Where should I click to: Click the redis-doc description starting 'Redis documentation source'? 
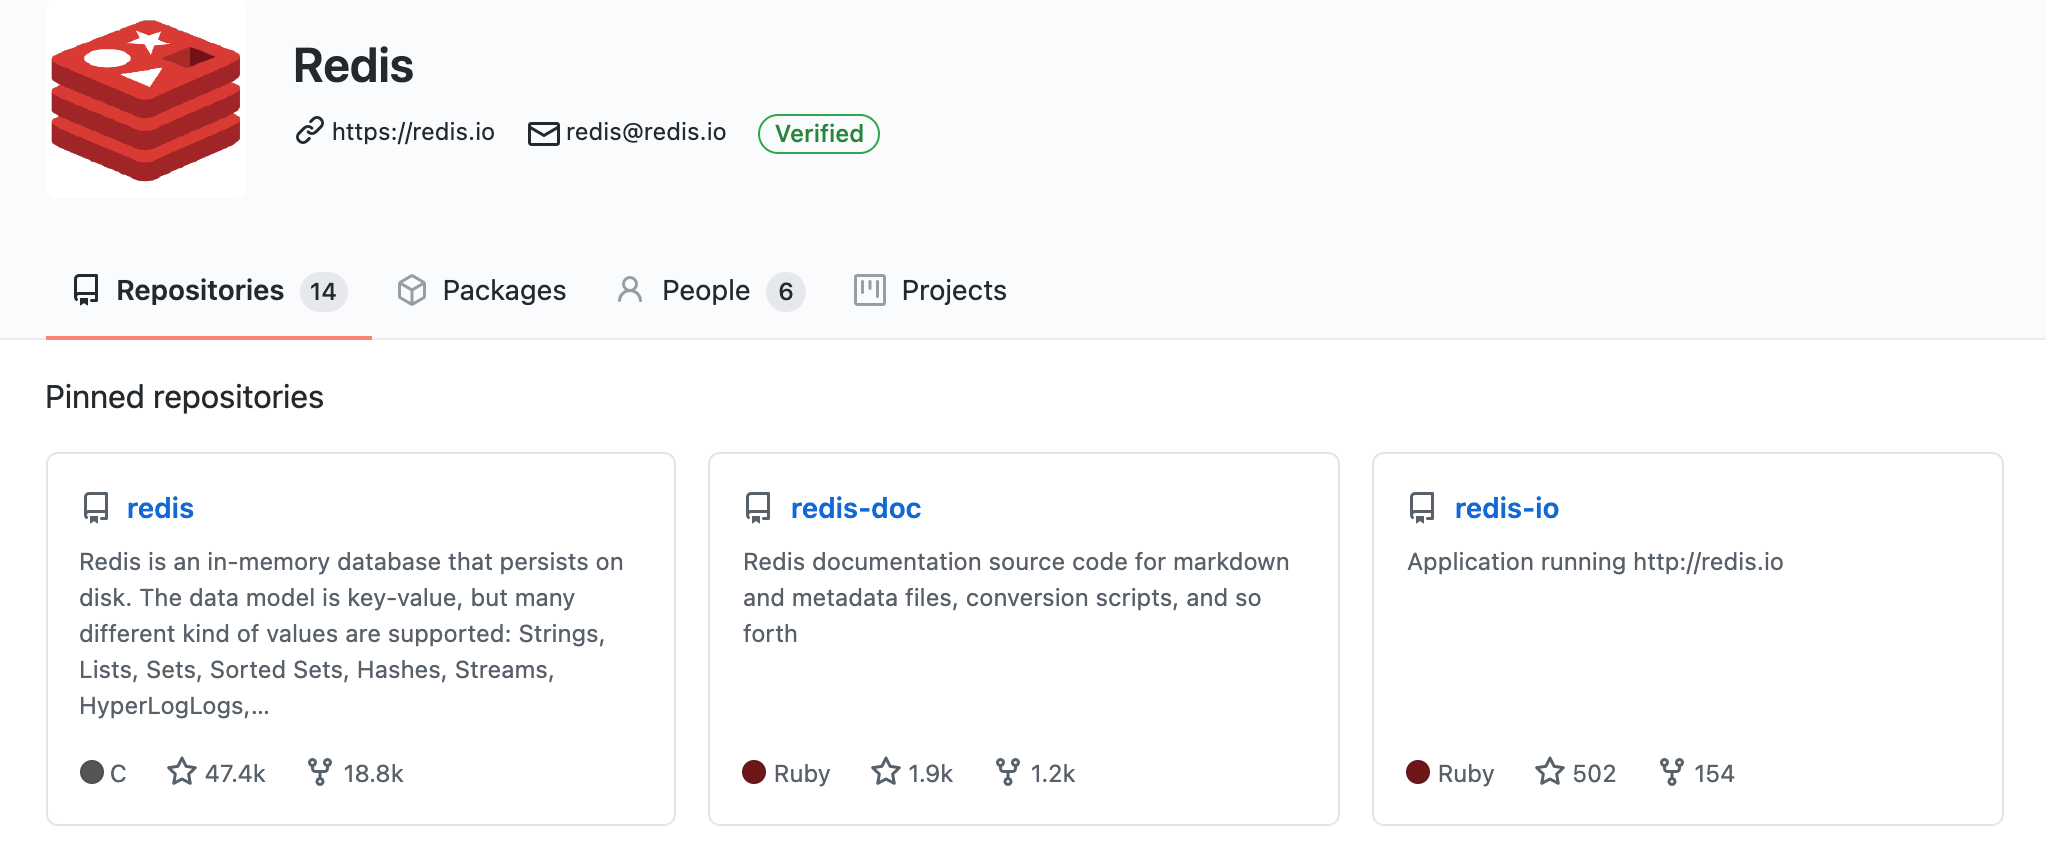(x=1016, y=598)
